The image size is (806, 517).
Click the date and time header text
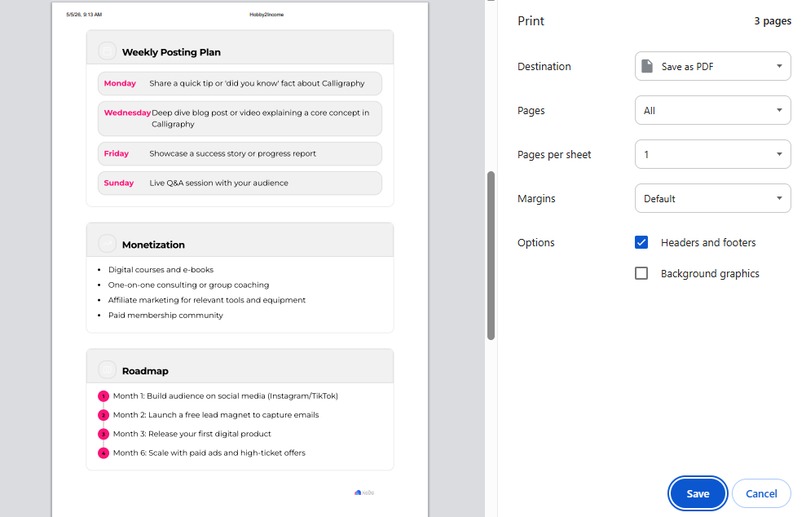pyautogui.click(x=84, y=14)
